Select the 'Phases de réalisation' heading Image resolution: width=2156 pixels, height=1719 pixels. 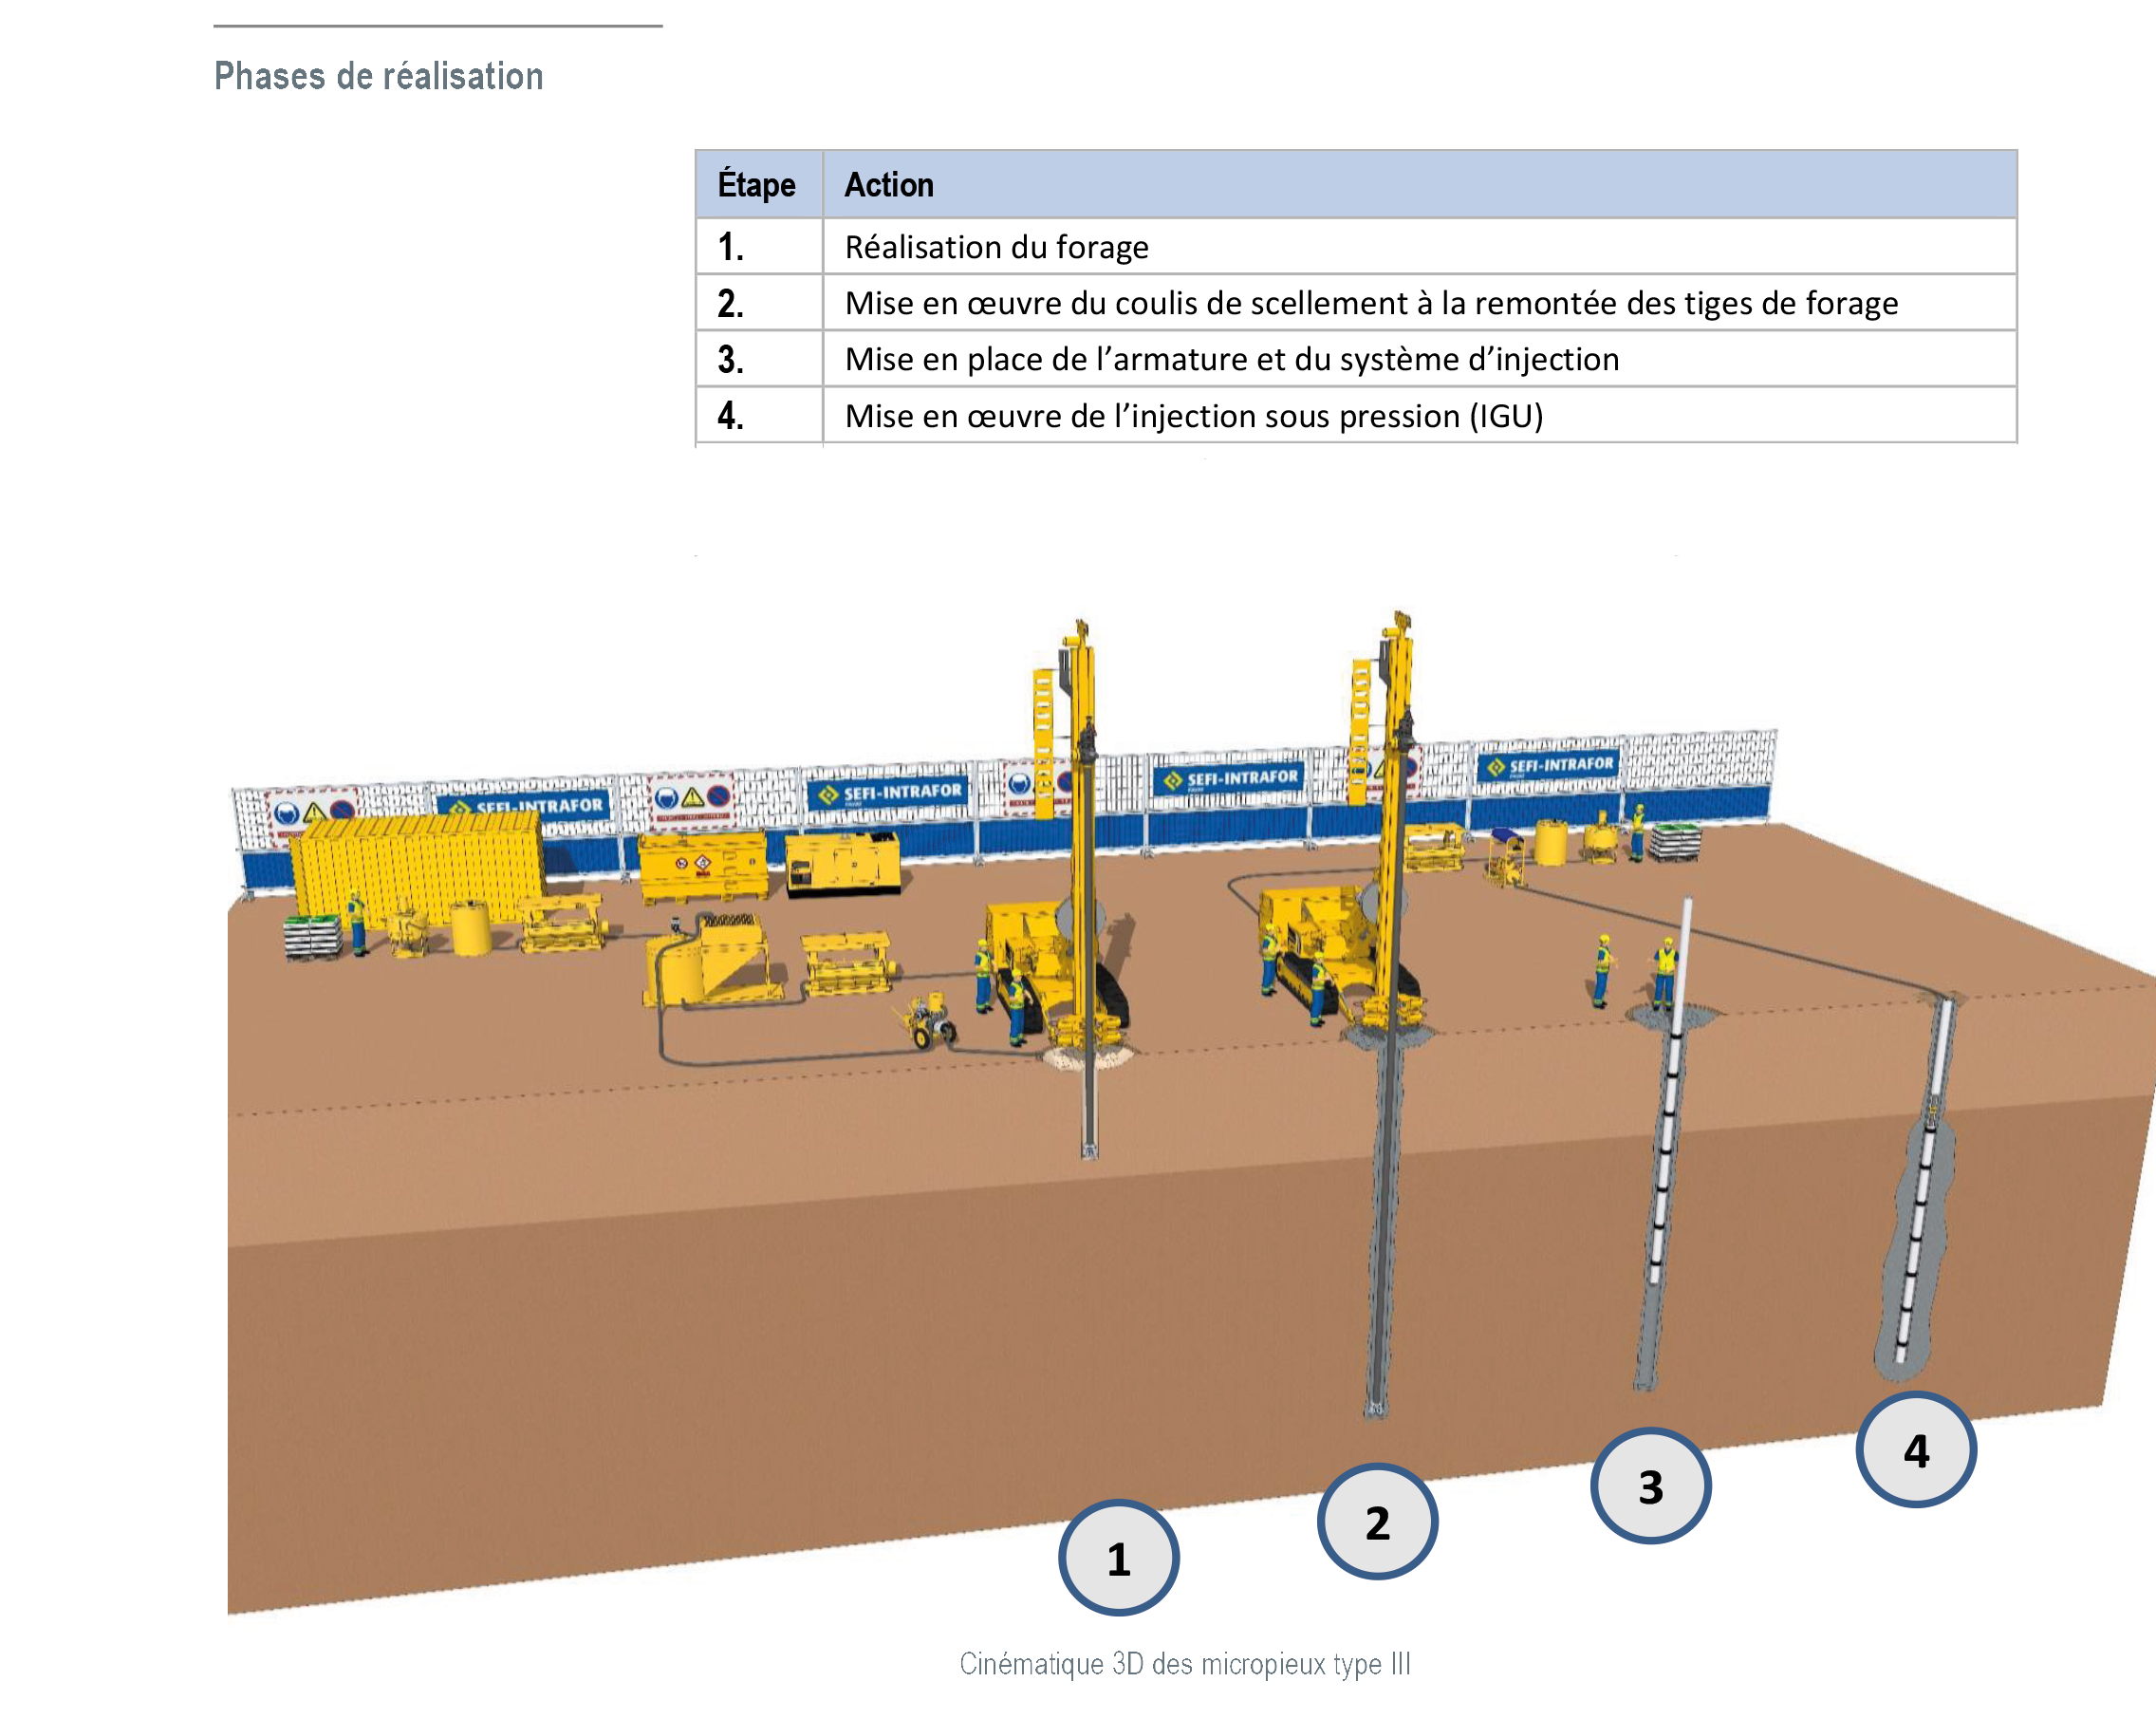pyautogui.click(x=379, y=76)
